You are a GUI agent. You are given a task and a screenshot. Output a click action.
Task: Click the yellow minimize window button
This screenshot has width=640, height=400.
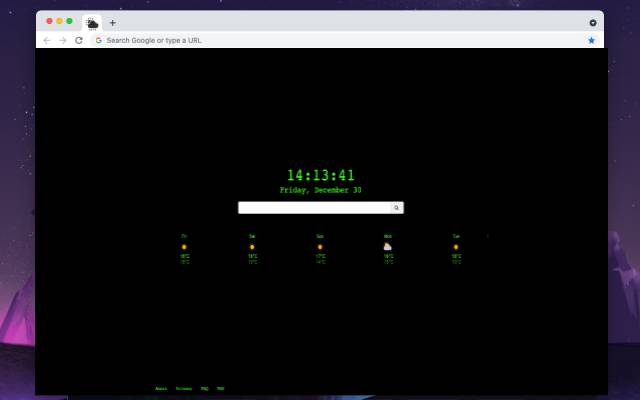pos(60,21)
